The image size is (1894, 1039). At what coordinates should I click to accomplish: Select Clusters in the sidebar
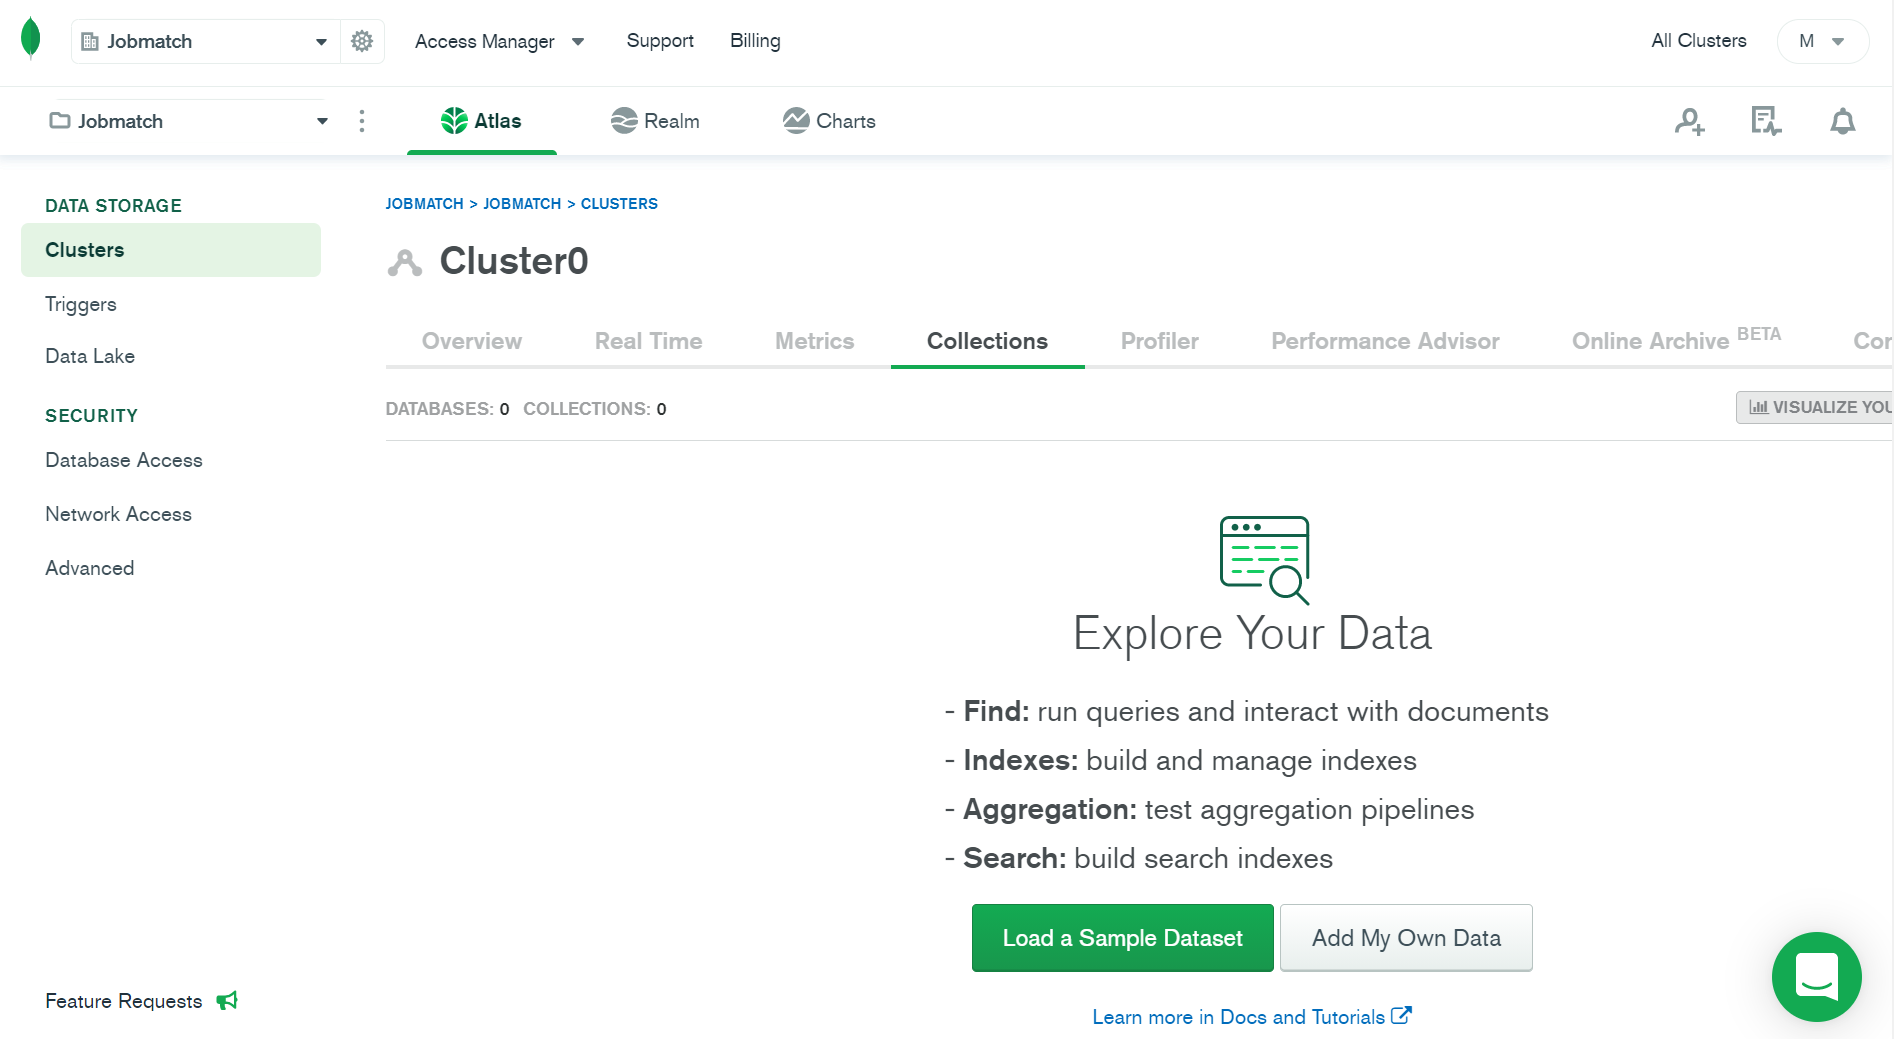pos(171,250)
